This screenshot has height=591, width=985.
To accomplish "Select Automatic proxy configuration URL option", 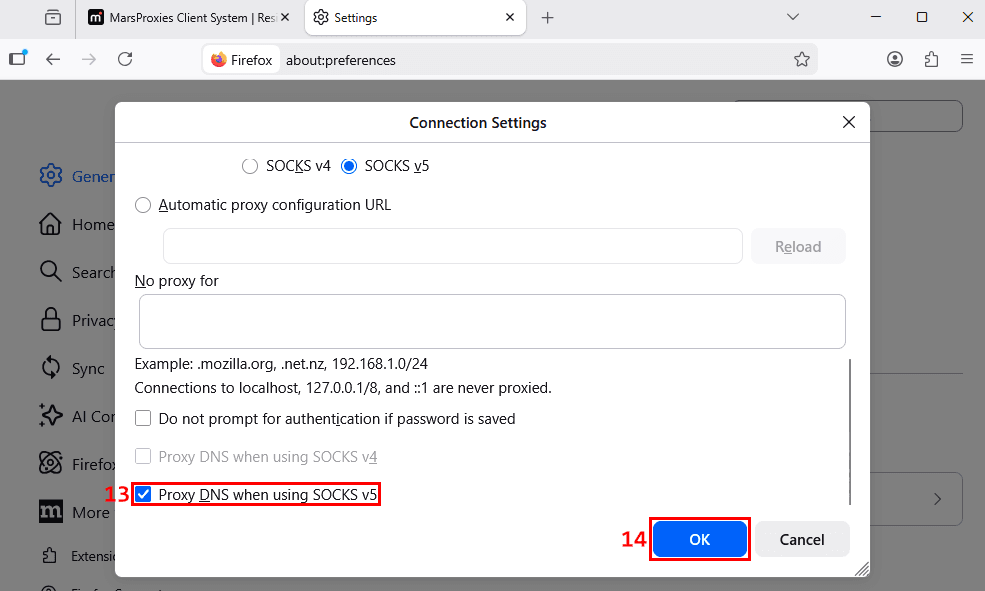I will 143,205.
